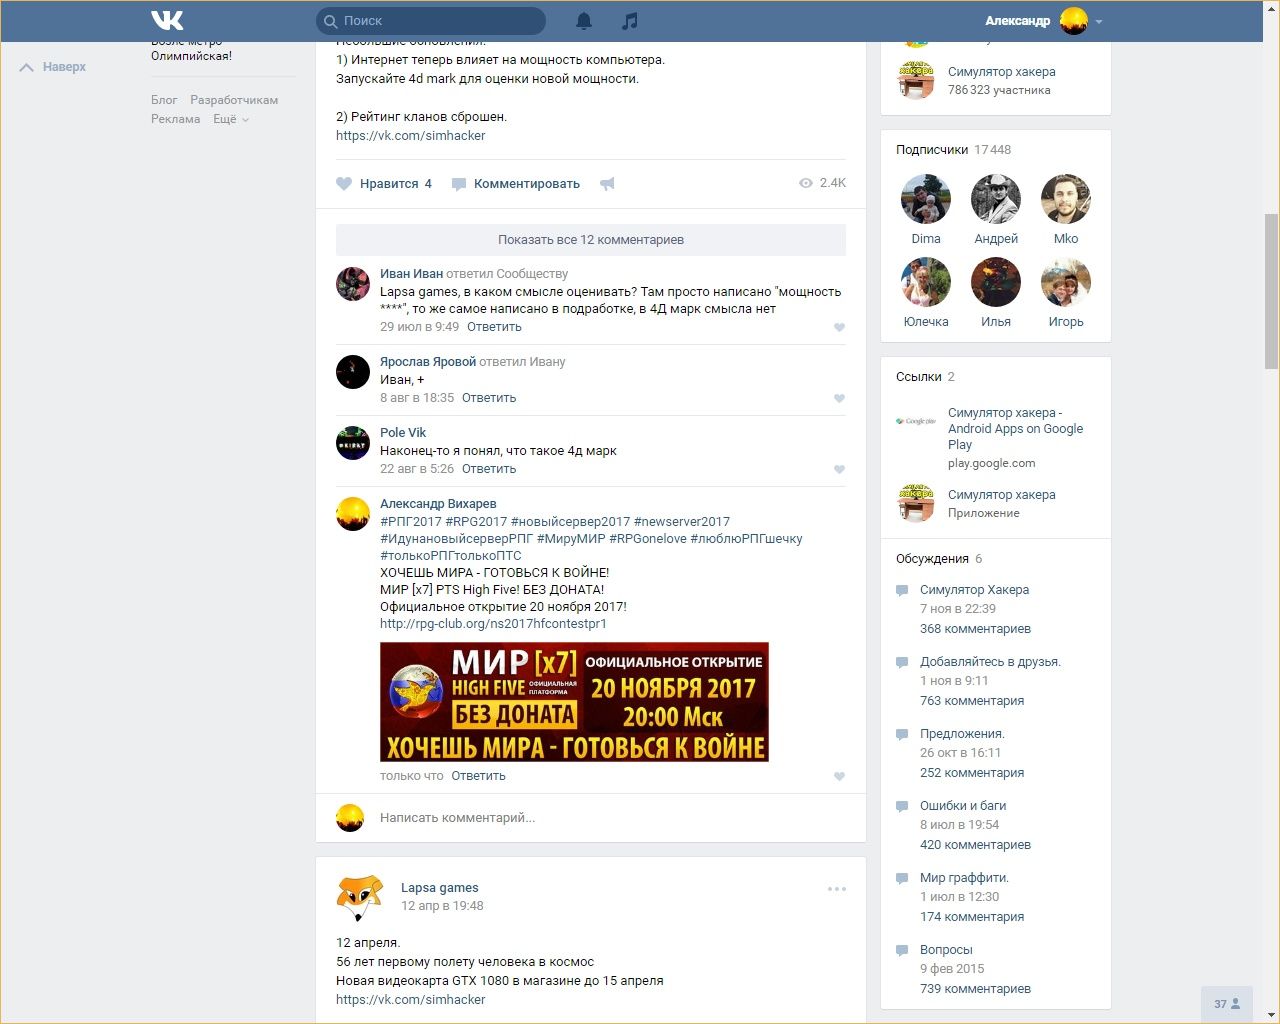Open subscriber Dima's profile photo
The width and height of the screenshot is (1280, 1024).
click(926, 199)
